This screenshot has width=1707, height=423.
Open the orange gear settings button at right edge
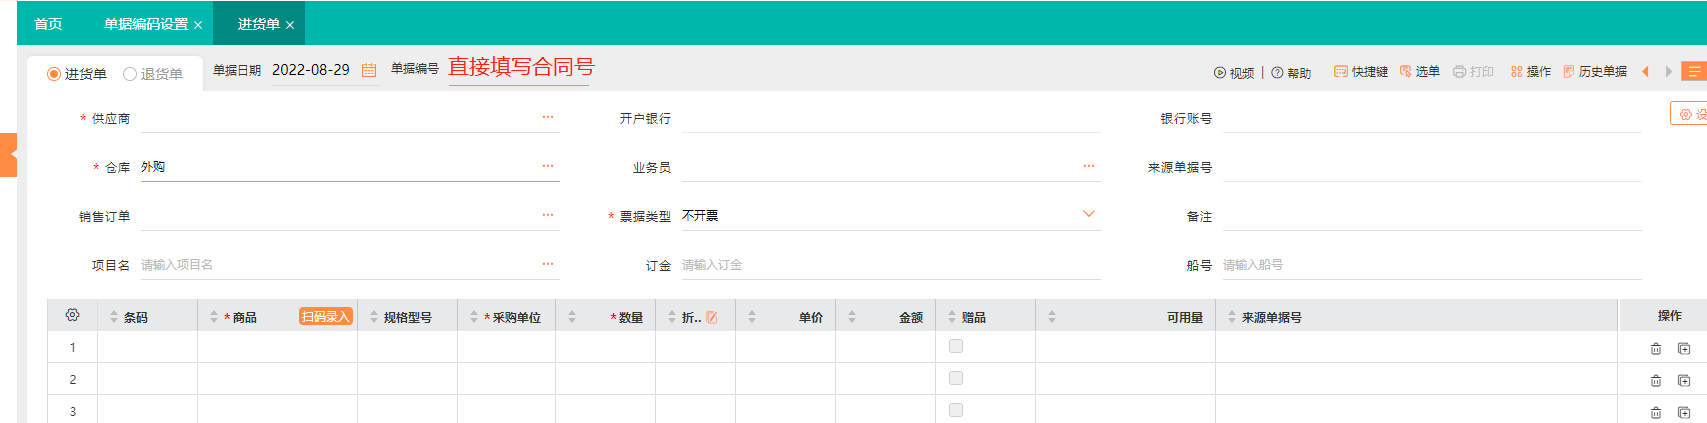click(x=1690, y=114)
